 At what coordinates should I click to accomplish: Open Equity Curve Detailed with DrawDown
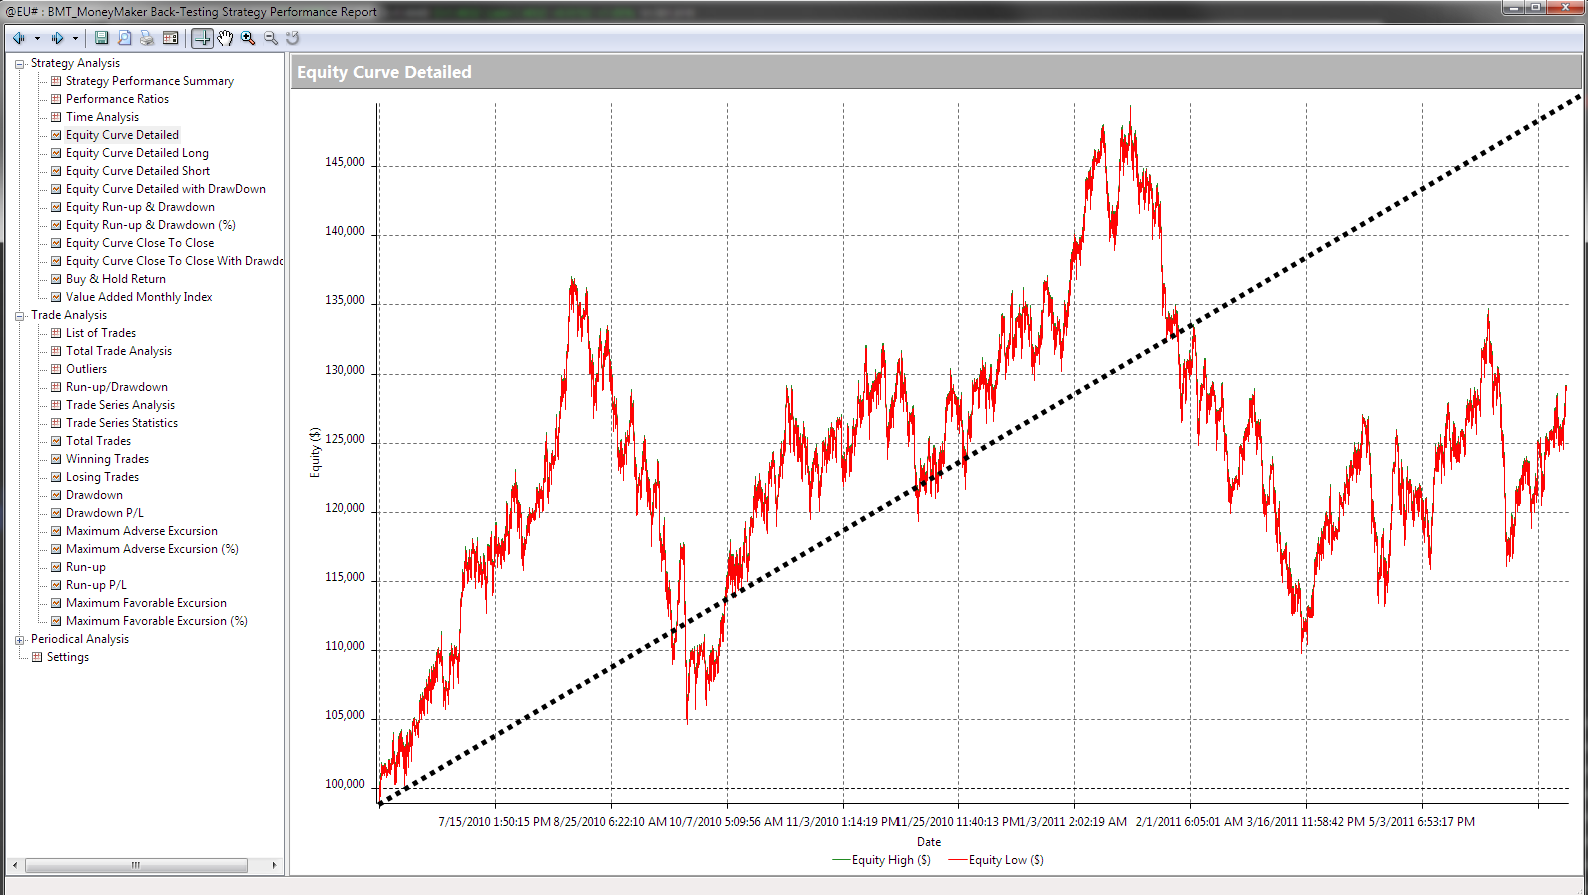166,189
